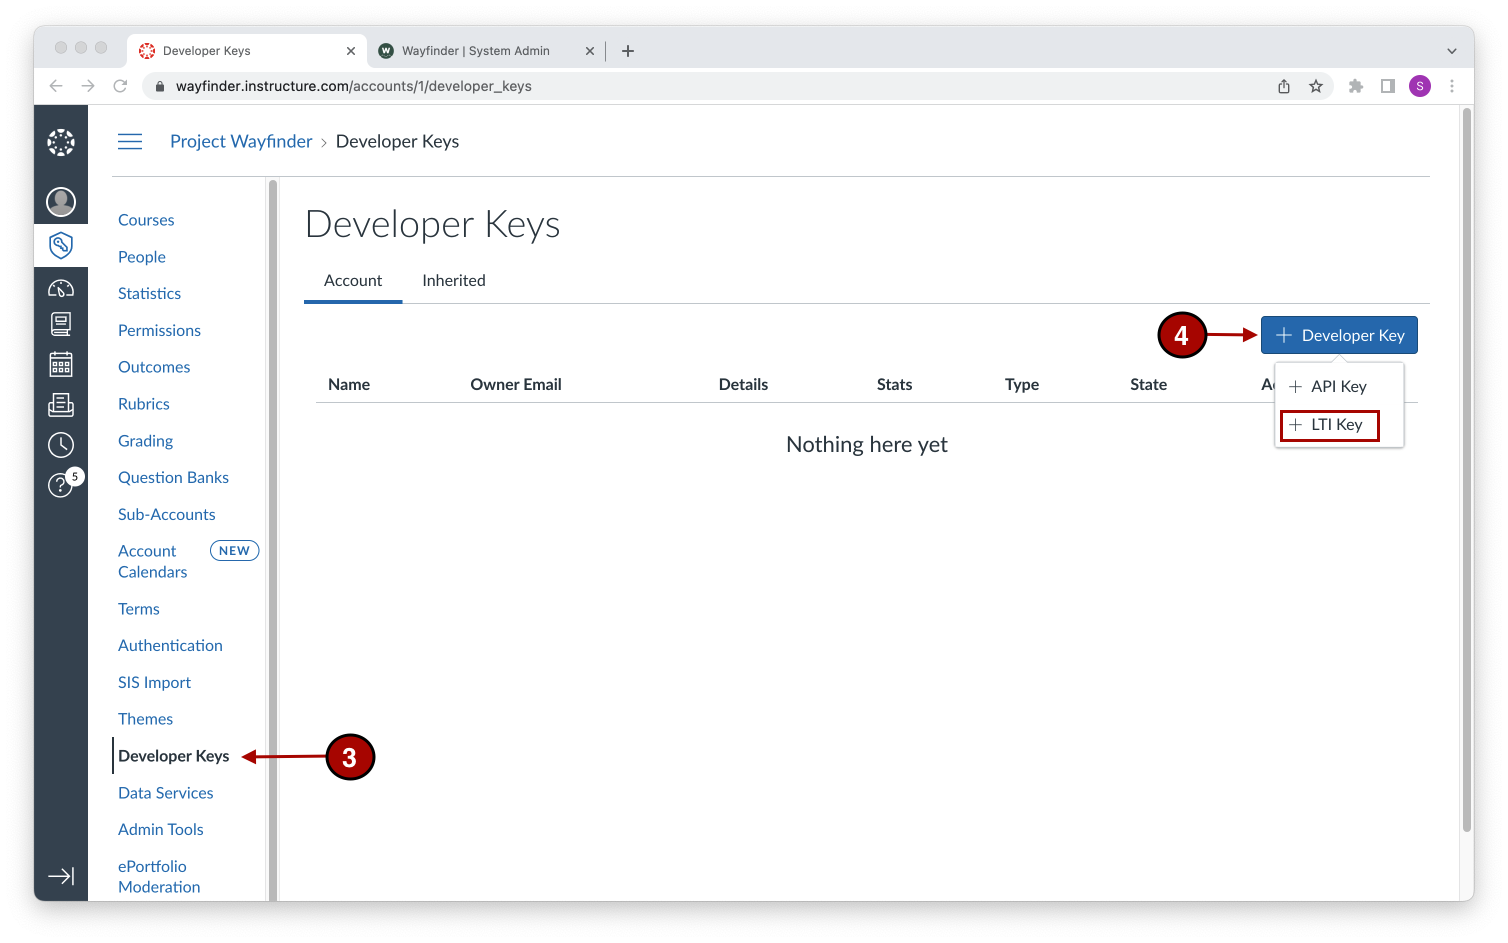Expand the global navigation with arrow icon
Image resolution: width=1508 pixels, height=943 pixels.
click(61, 876)
